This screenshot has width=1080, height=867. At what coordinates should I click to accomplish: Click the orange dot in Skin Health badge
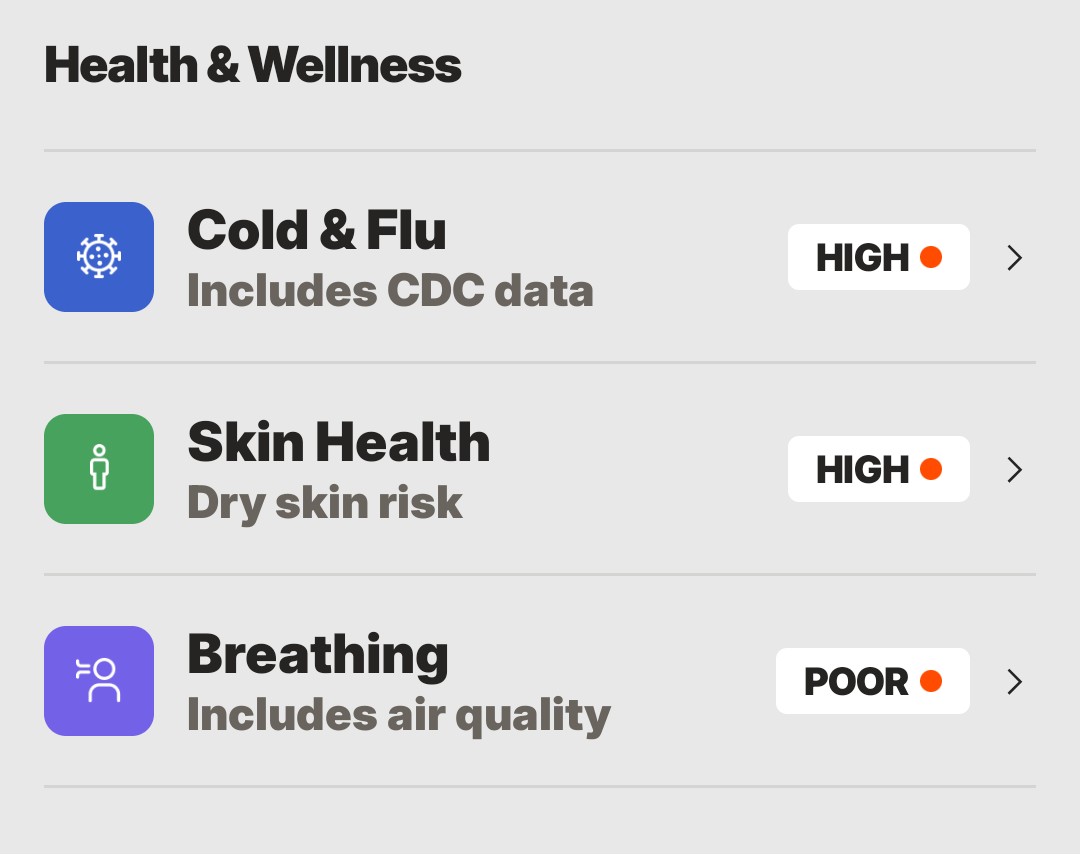click(931, 469)
